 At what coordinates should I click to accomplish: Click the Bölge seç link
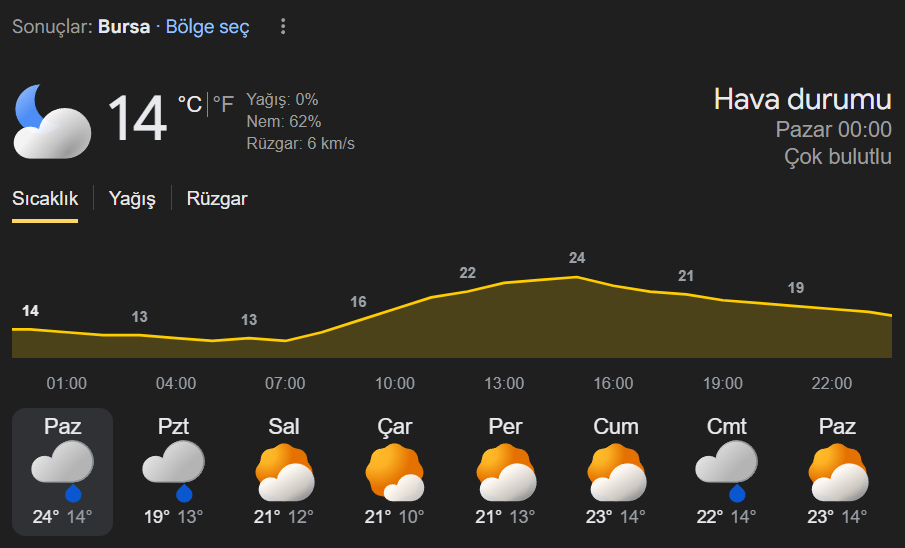[x=207, y=27]
